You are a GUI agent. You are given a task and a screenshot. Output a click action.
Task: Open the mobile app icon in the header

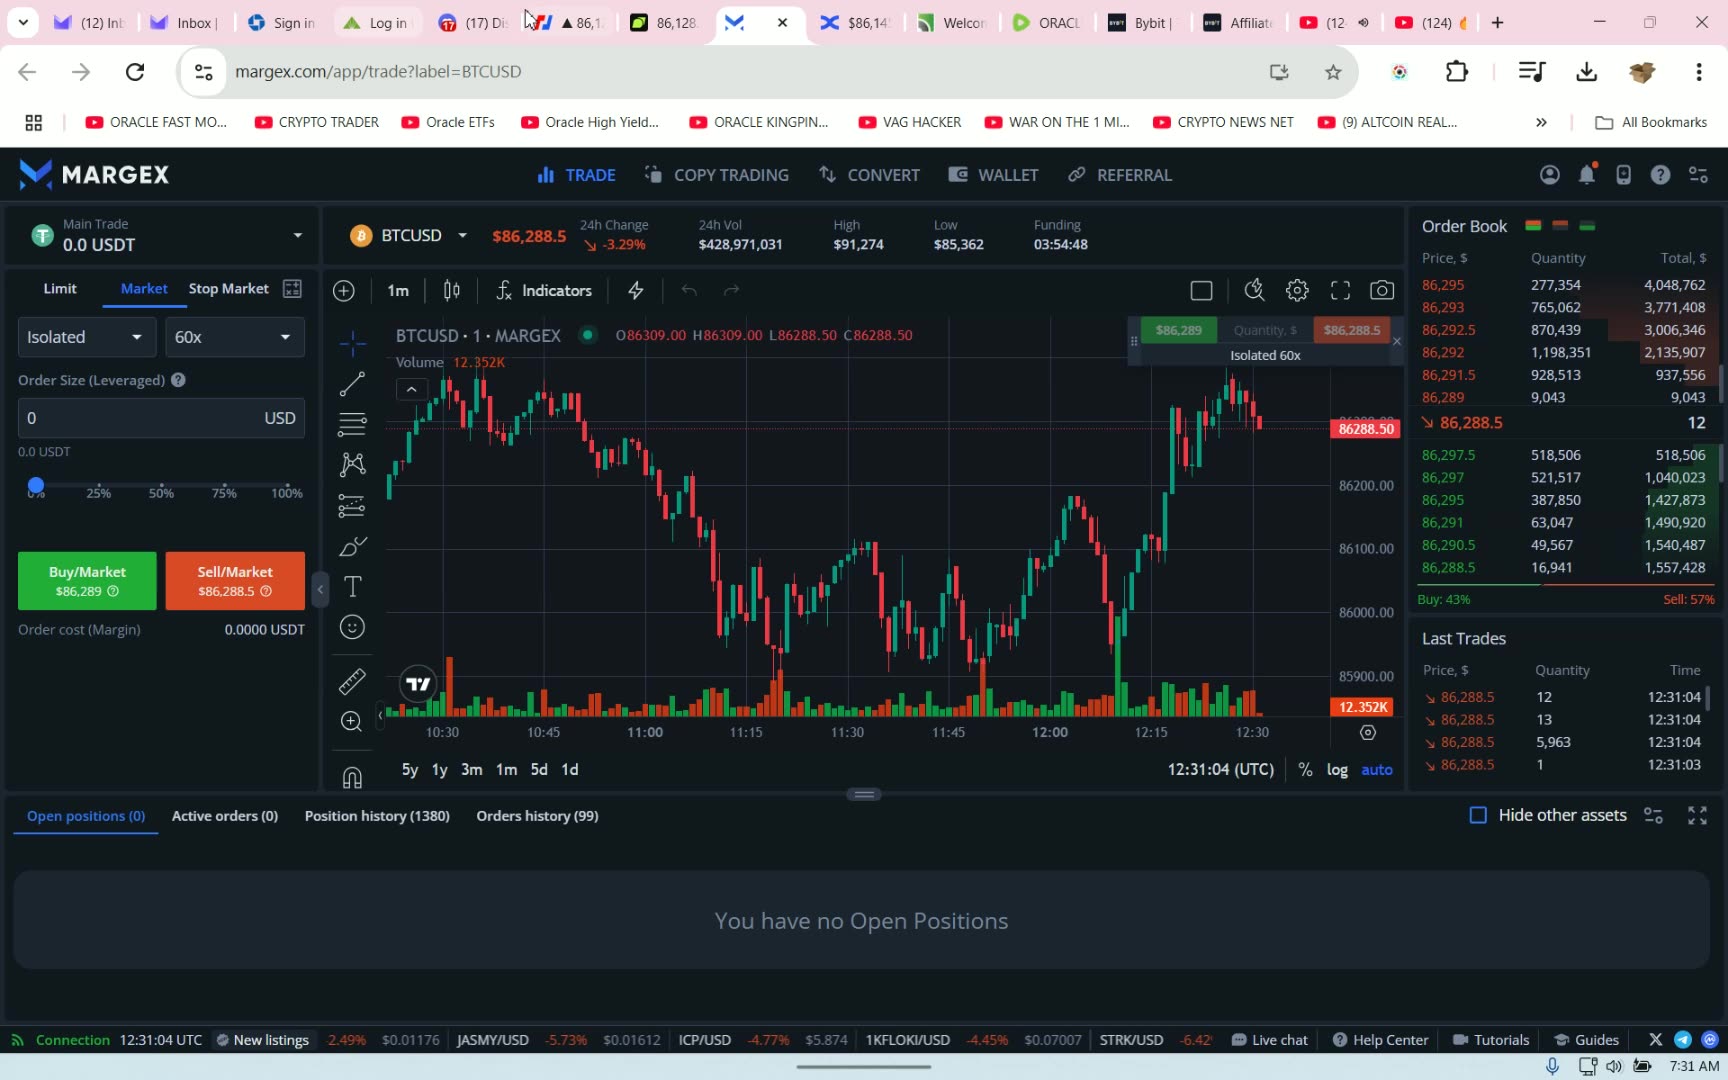[1623, 175]
